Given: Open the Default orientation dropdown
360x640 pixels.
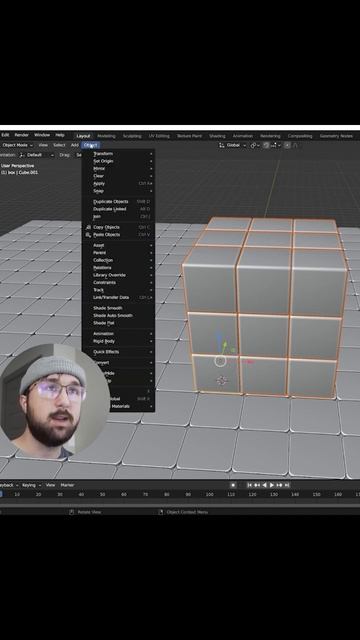Looking at the screenshot, I should [37, 155].
